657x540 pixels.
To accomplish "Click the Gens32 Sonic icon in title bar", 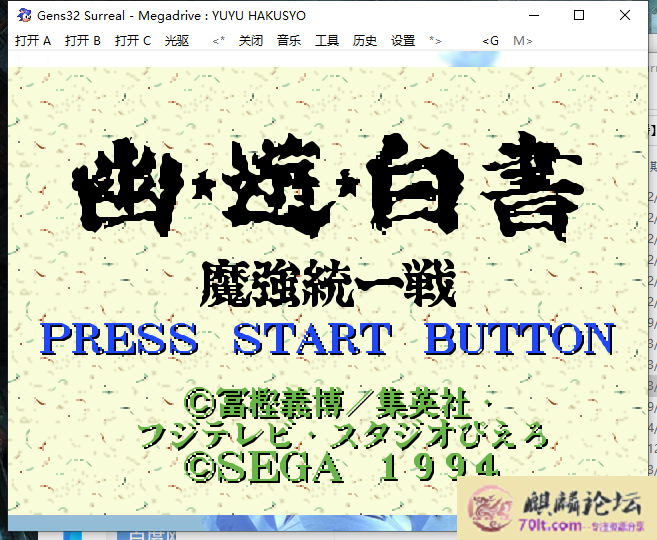I will click(24, 15).
